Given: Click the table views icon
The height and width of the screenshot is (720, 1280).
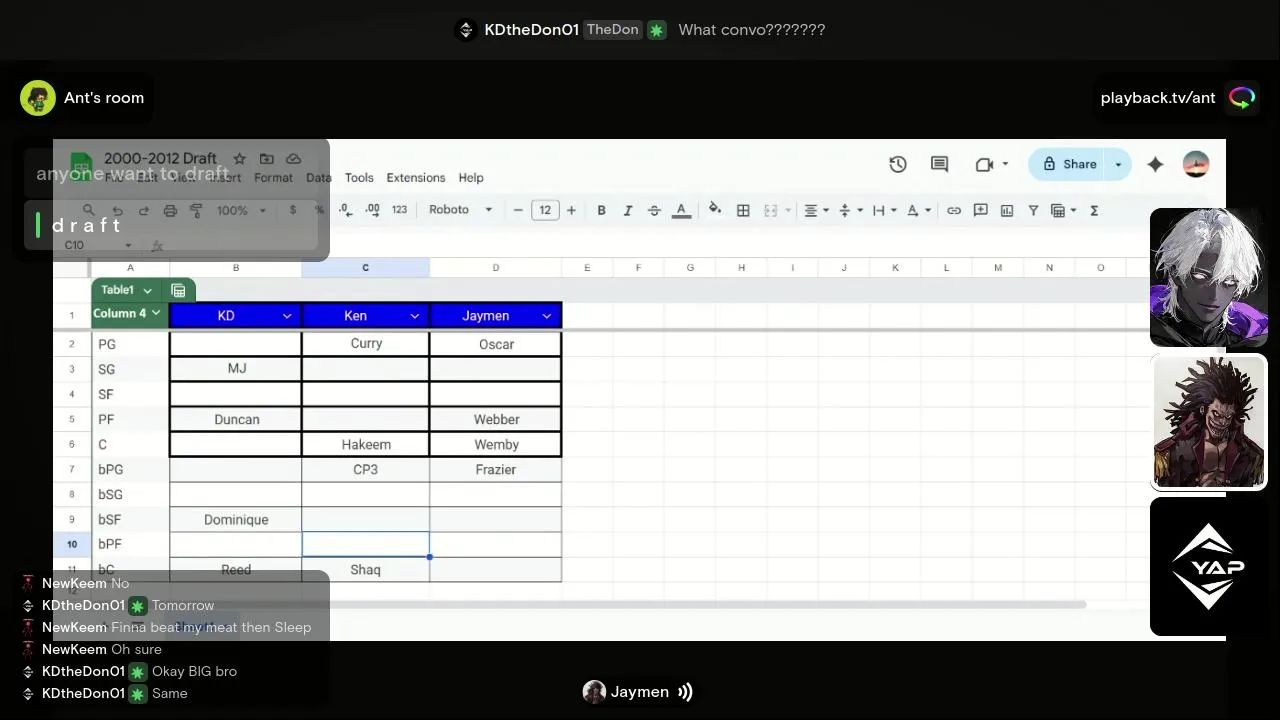Looking at the screenshot, I should (1058, 210).
